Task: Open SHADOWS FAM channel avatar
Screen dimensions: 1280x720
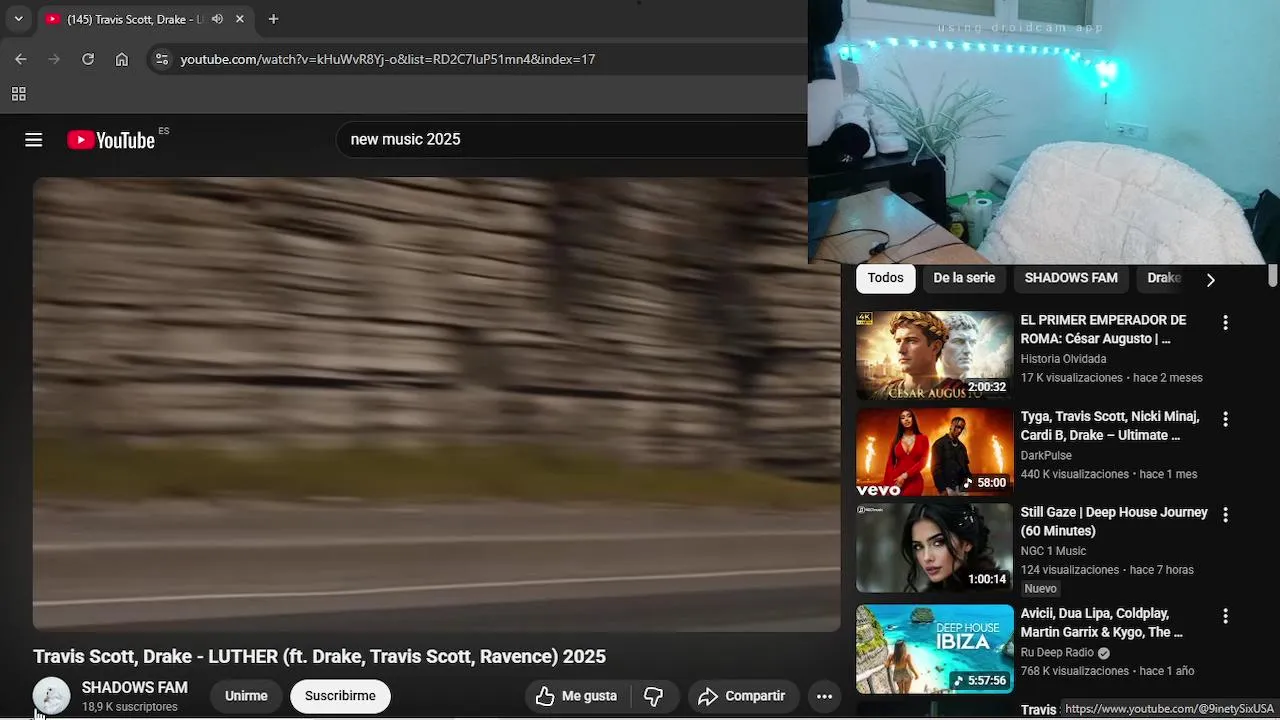Action: [52, 696]
